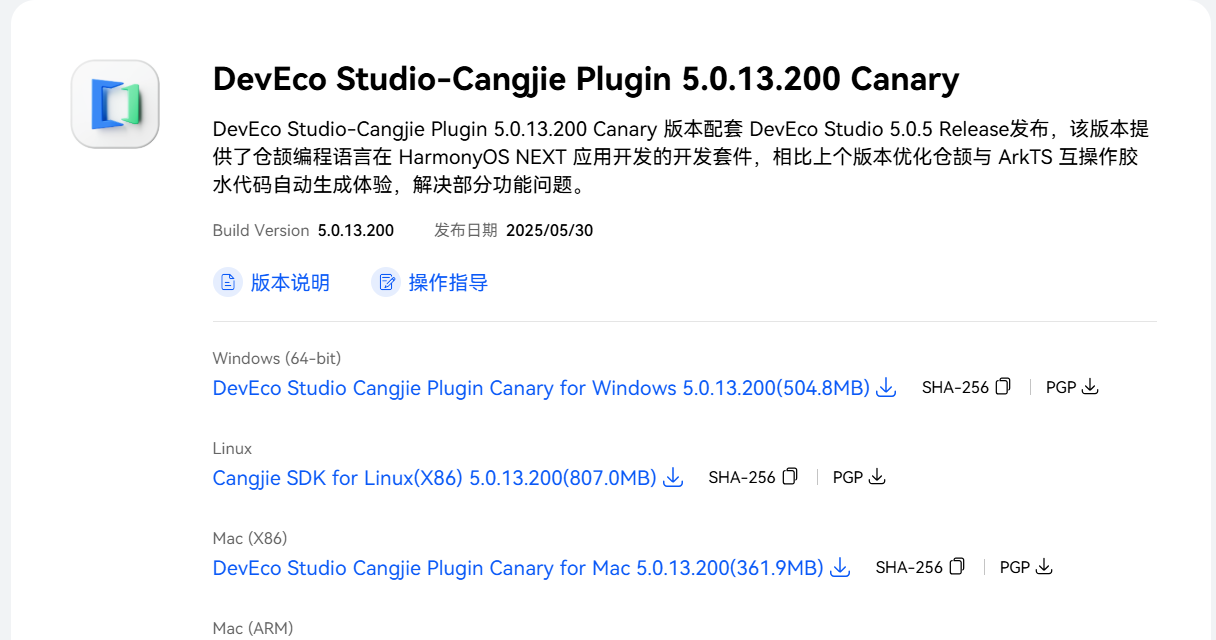Click the 操作指导 edit-note icon
Viewport: 1216px width, 640px height.
click(386, 283)
